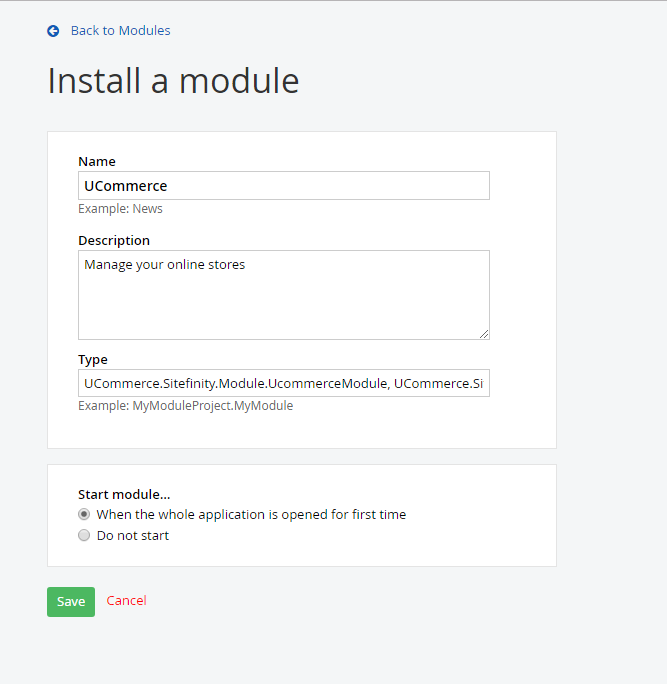Click the back arrow icon

pyautogui.click(x=53, y=31)
